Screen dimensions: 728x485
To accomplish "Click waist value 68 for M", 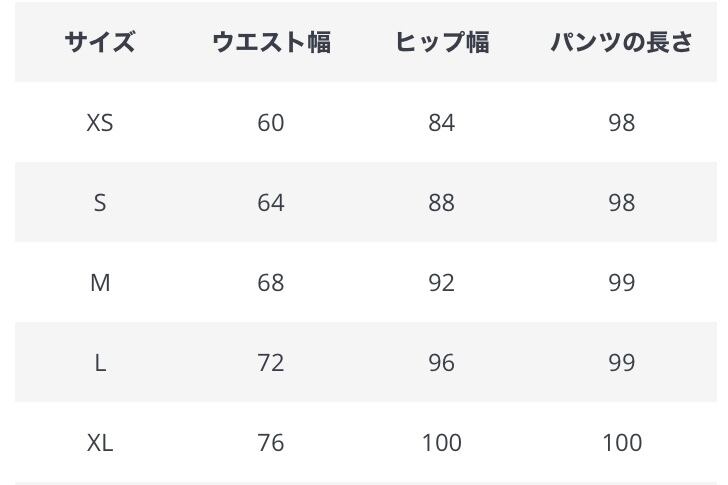I will [271, 283].
